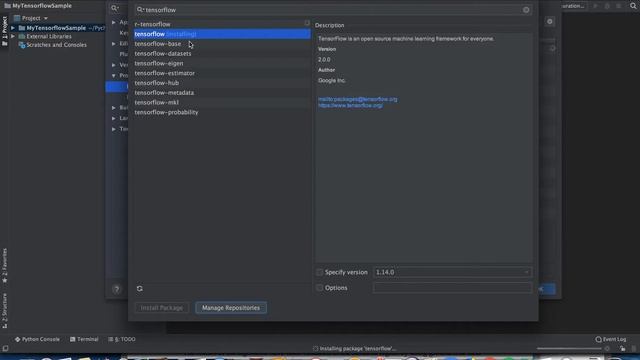This screenshot has width=640, height=360.
Task: Toggle tool window bars icon in status bar
Action: tap(5, 349)
